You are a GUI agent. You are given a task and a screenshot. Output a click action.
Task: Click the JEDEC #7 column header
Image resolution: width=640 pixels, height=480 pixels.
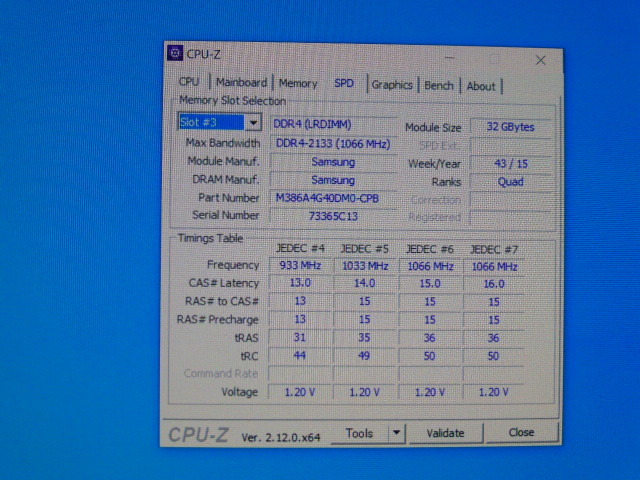pyautogui.click(x=494, y=249)
